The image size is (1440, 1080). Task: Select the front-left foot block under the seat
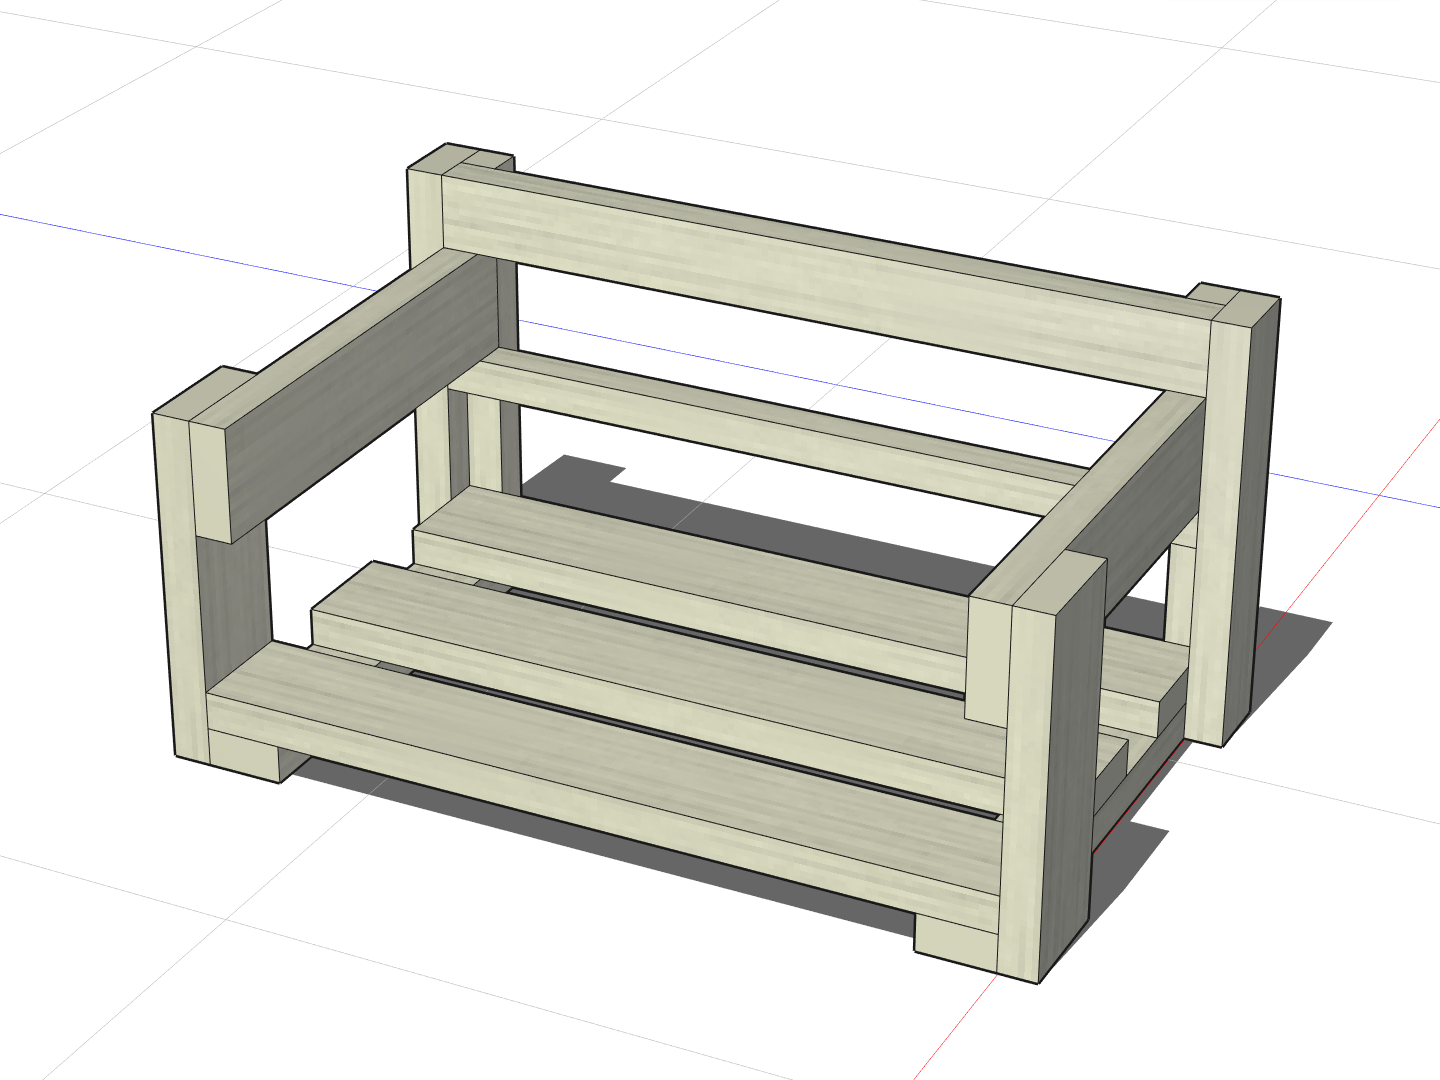pyautogui.click(x=243, y=755)
